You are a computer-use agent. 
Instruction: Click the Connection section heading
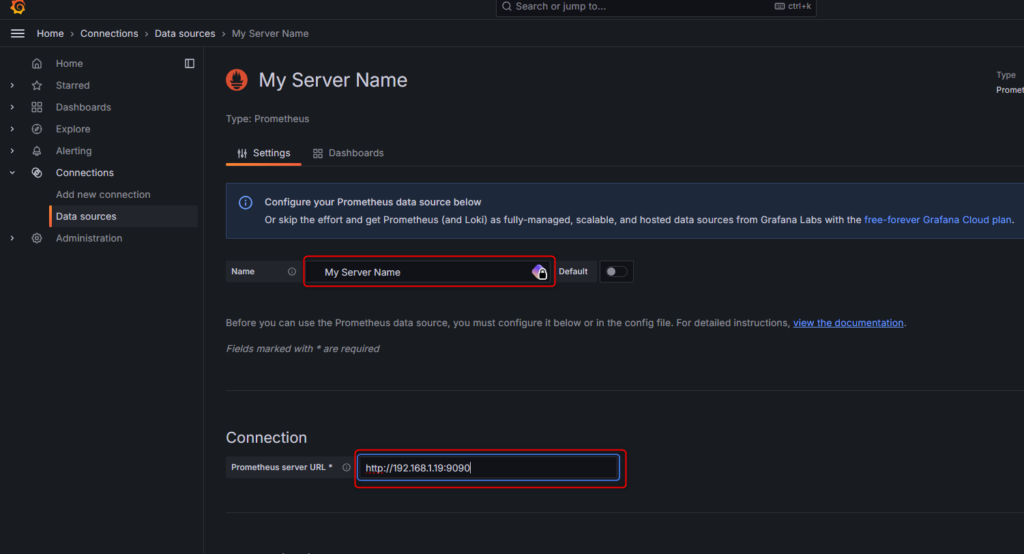click(266, 438)
